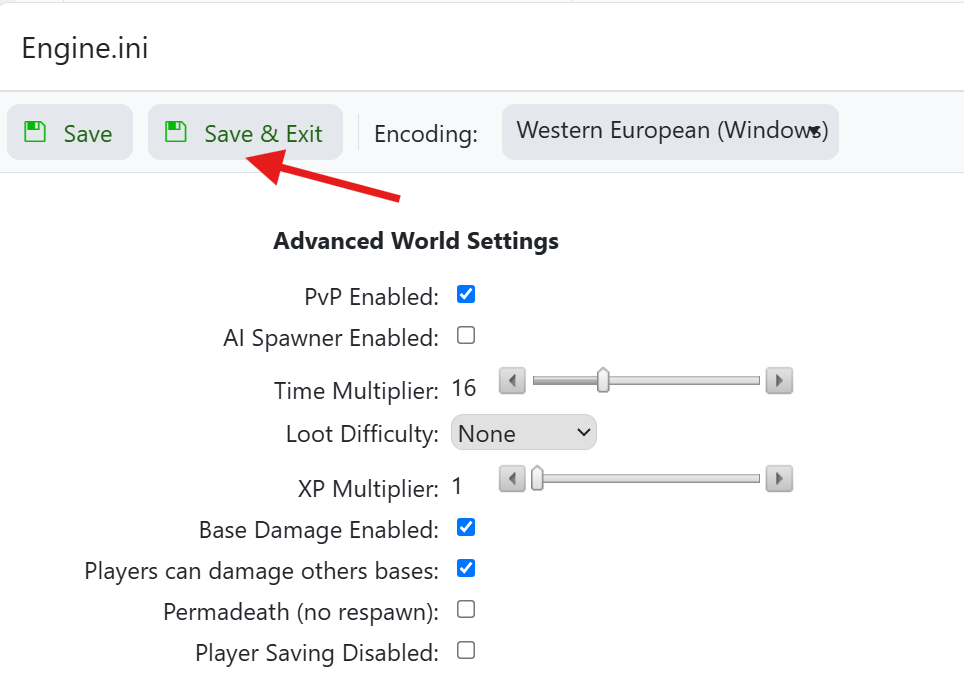The image size is (964, 700).
Task: Open the Encoding dropdown list
Action: click(x=669, y=131)
